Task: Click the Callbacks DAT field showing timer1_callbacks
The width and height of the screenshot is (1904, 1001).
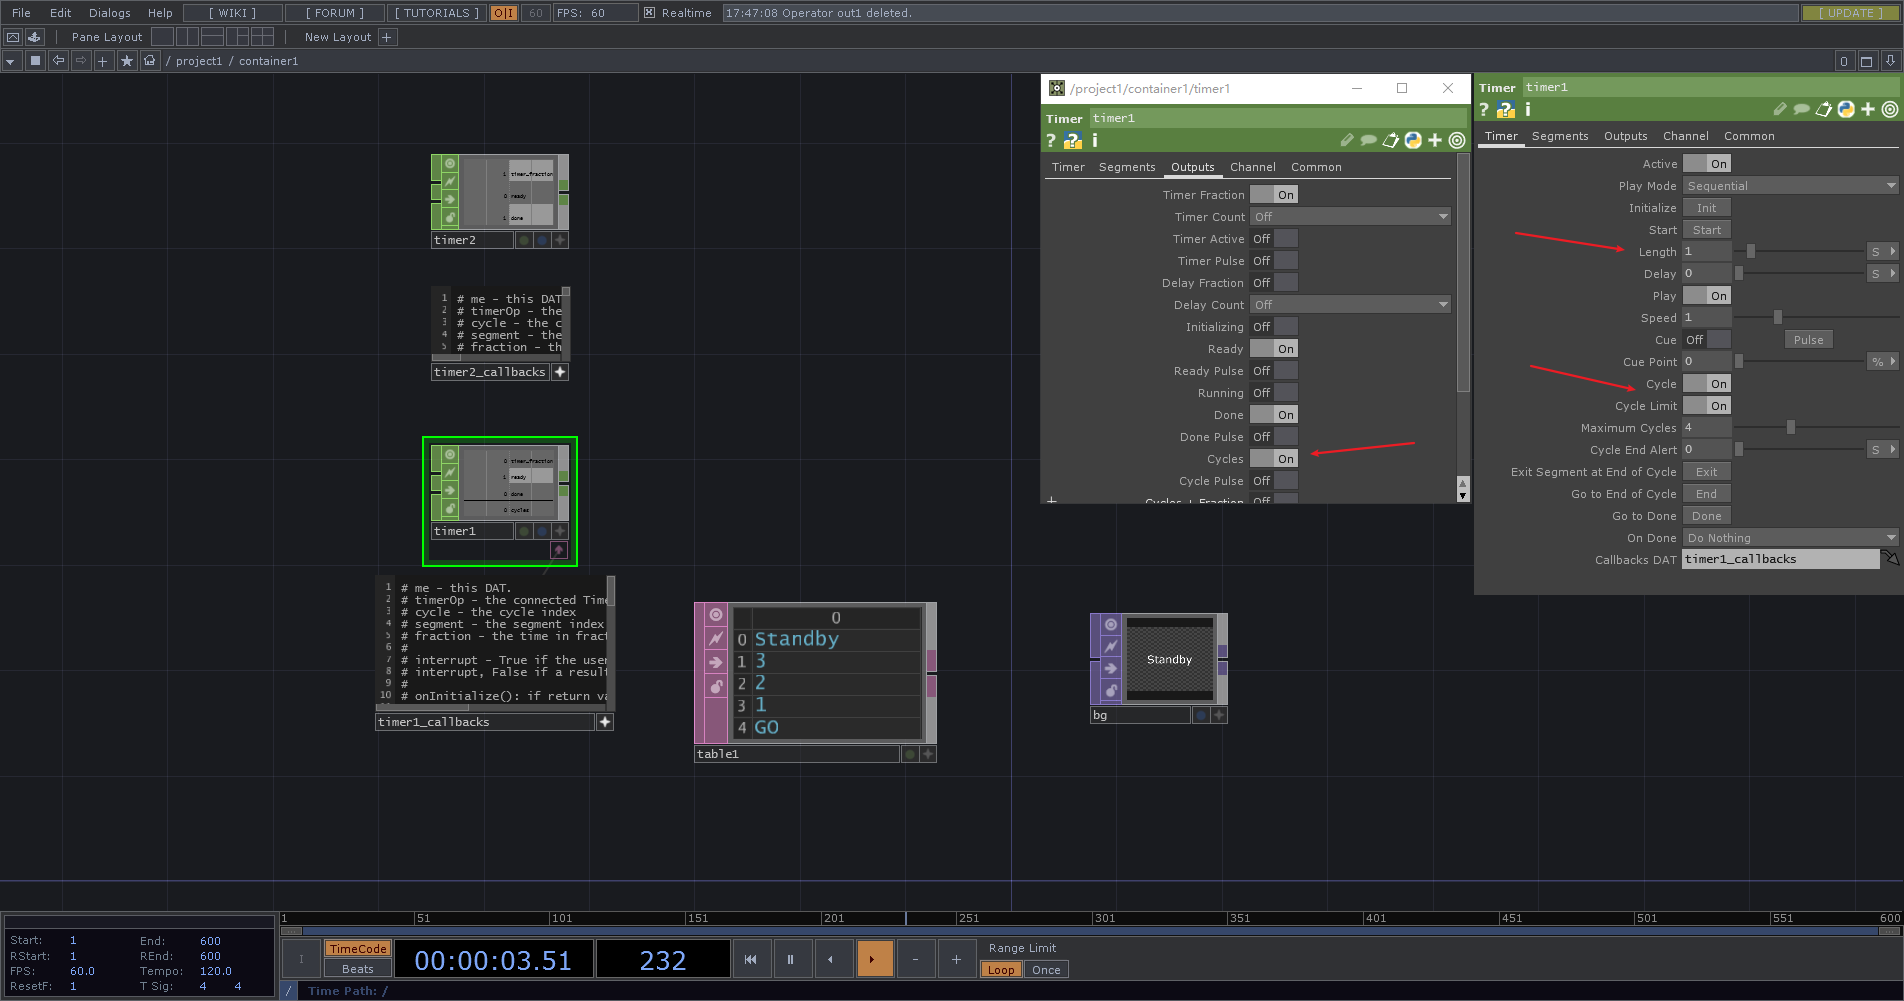Action: click(x=1780, y=559)
